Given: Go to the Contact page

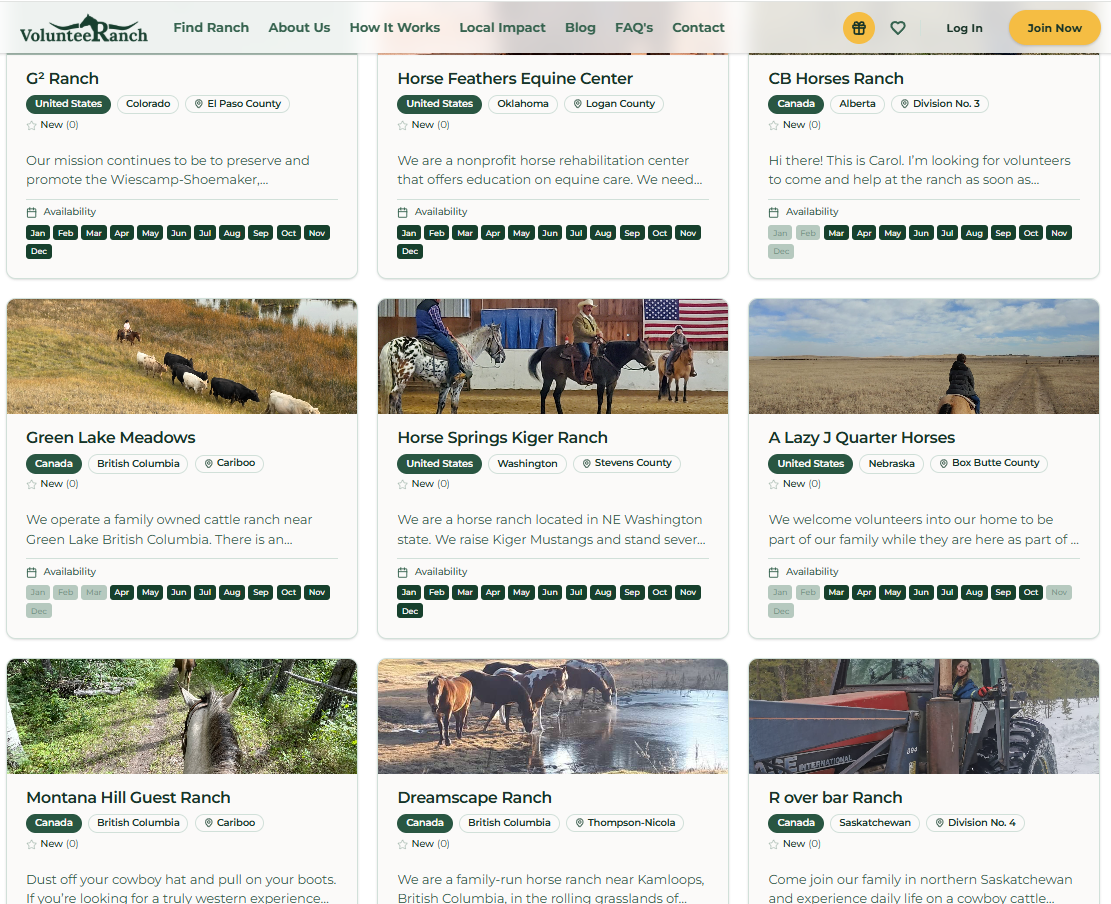Looking at the screenshot, I should point(698,28).
